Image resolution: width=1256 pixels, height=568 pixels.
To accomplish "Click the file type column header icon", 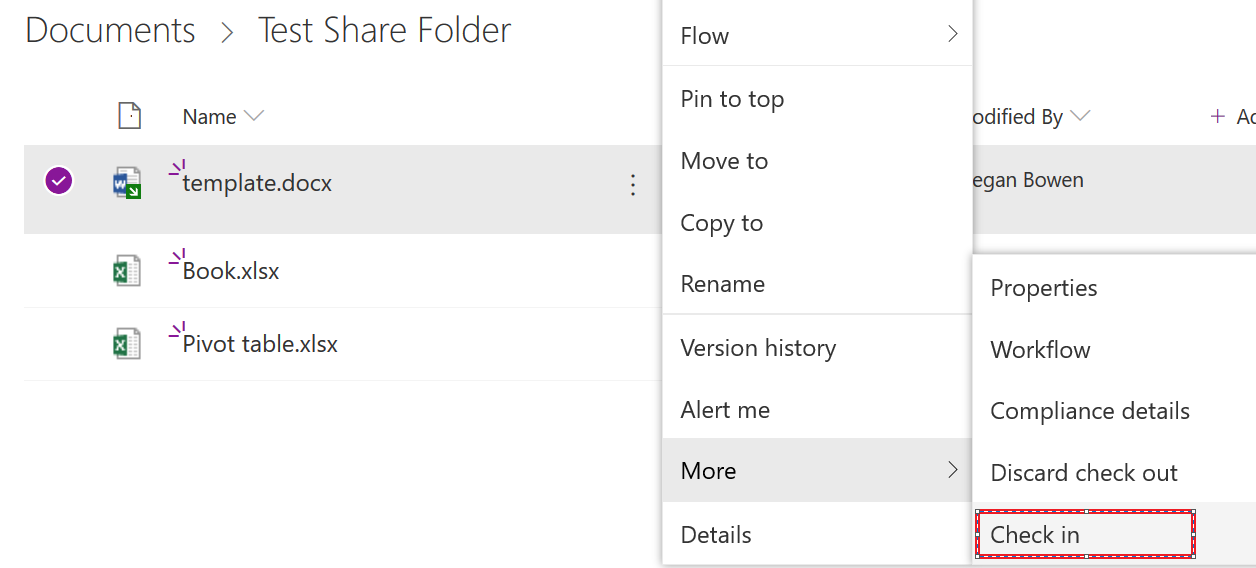I will [x=130, y=116].
